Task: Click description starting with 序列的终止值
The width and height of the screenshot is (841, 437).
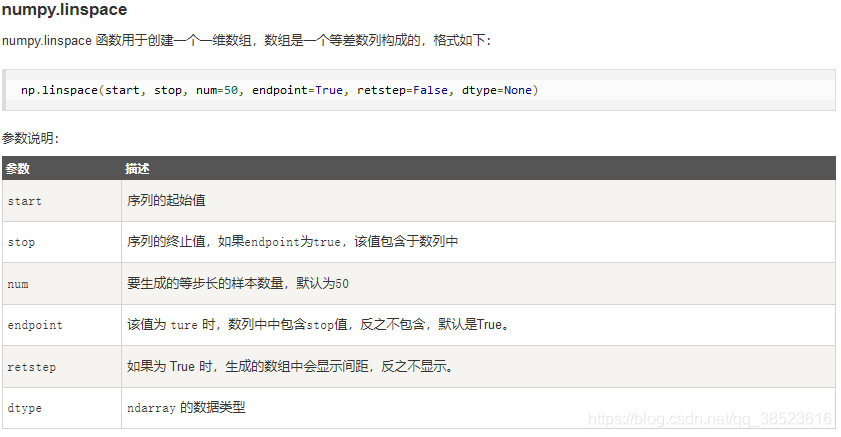Action: click(292, 242)
